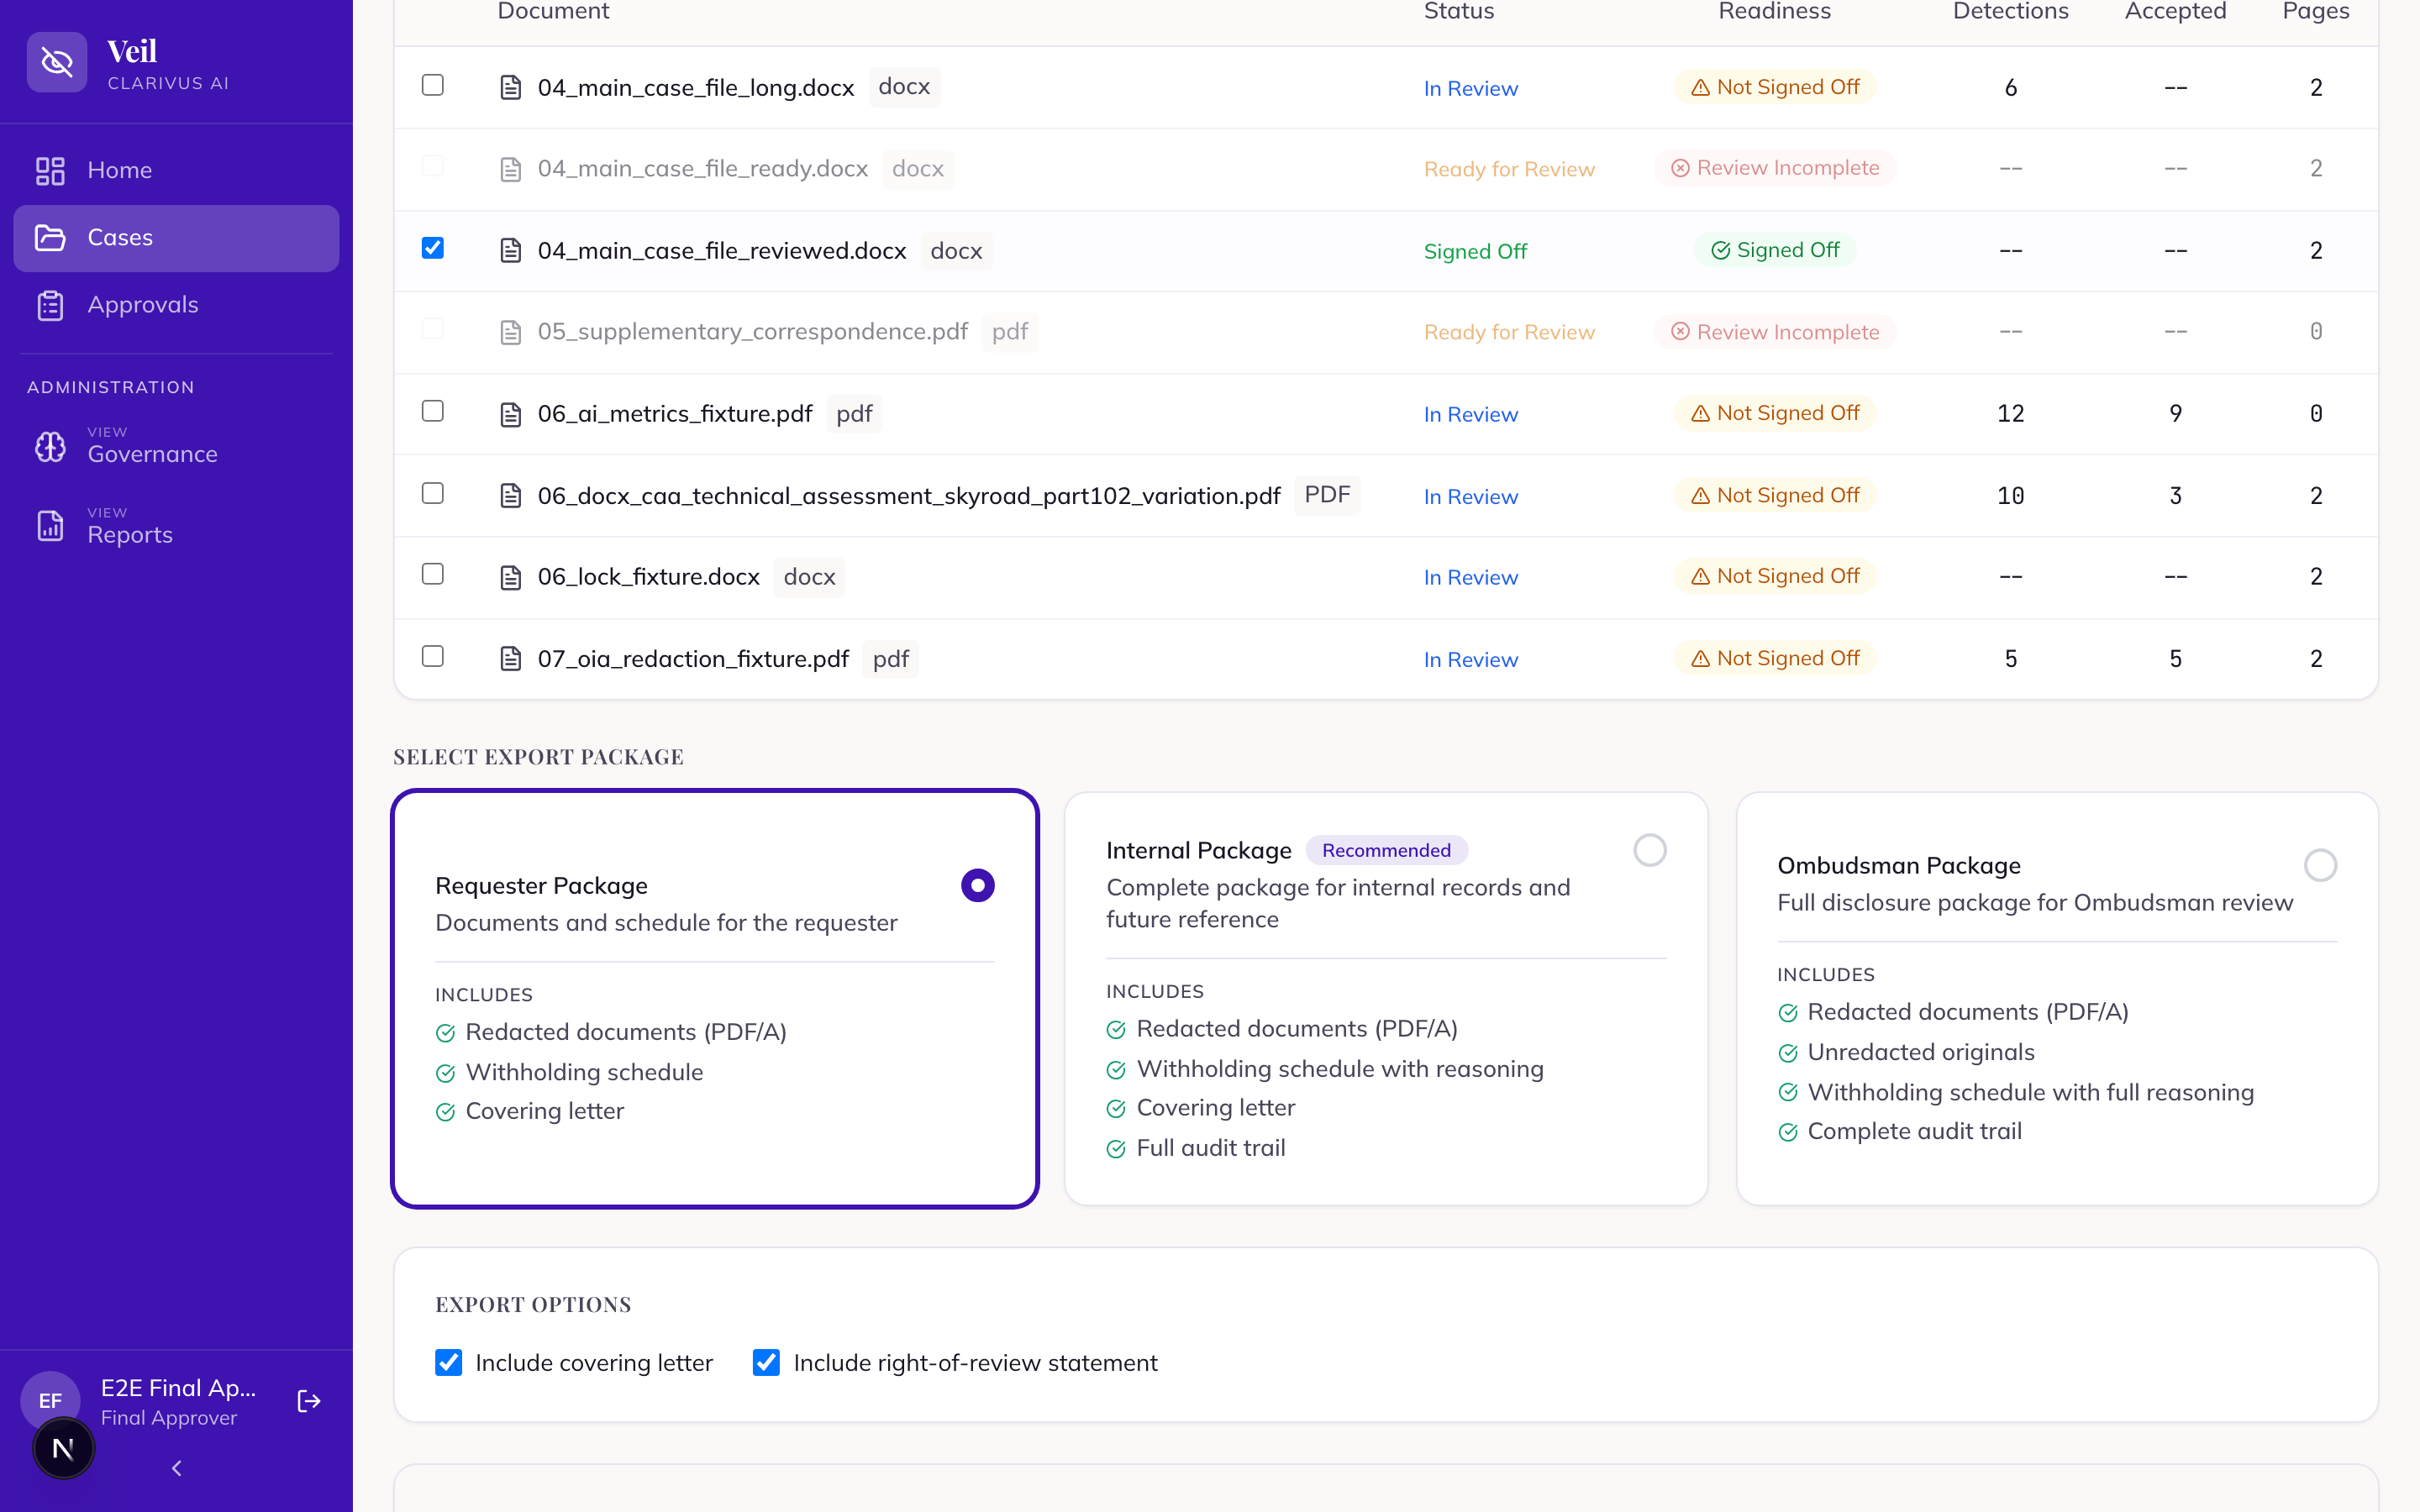Check the 06_ai_metrics_fixture.pdf row checkbox
This screenshot has height=1512, width=2420.
[433, 411]
